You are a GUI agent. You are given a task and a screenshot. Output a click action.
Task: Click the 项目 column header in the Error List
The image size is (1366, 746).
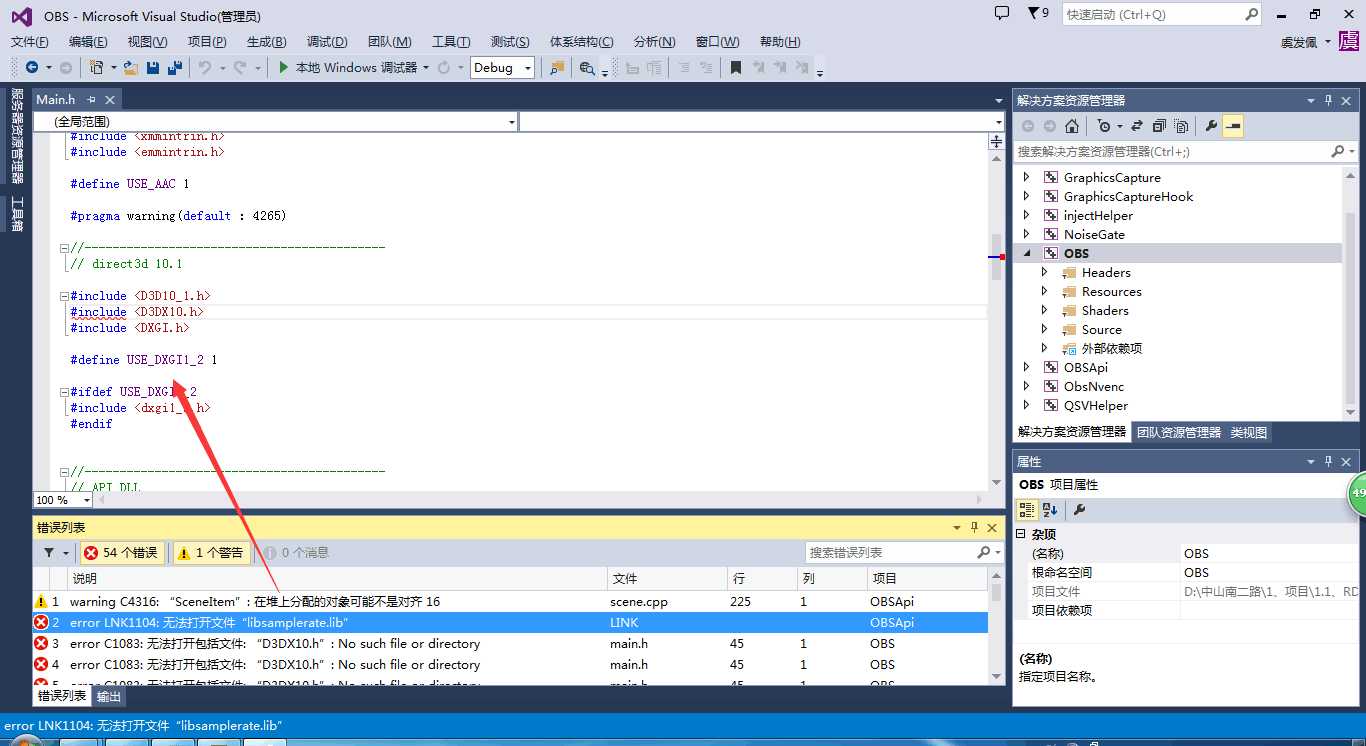pos(926,578)
